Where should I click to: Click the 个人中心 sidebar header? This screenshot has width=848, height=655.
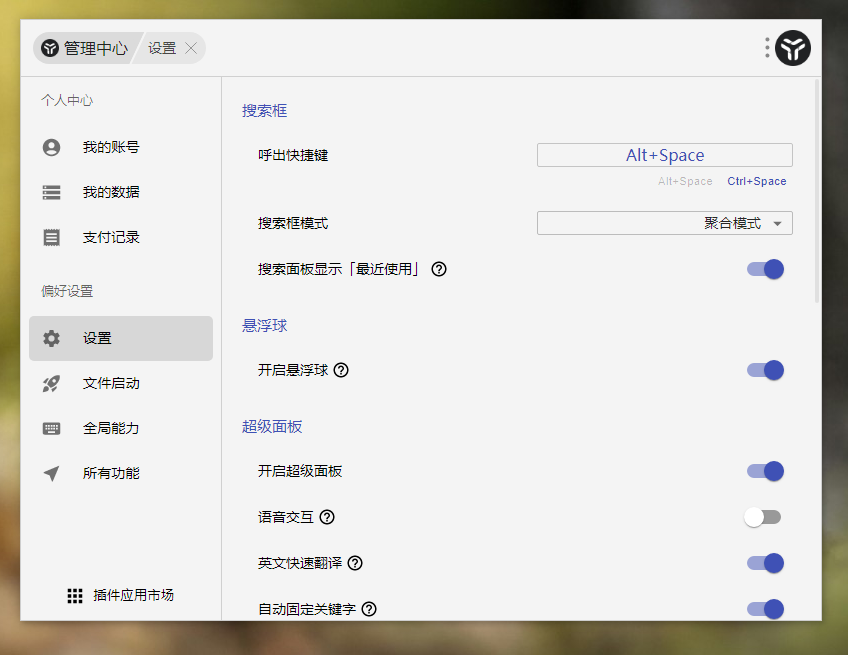pos(67,100)
